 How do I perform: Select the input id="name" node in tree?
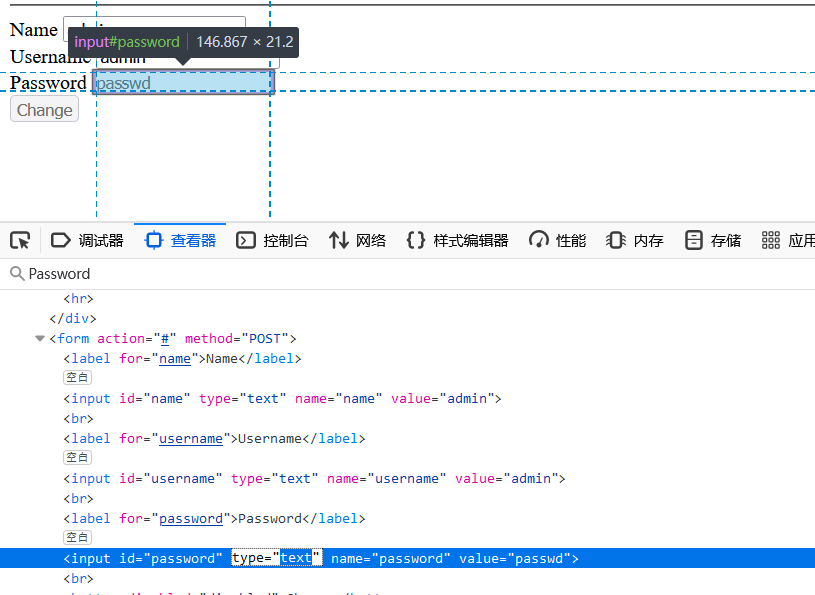click(280, 399)
